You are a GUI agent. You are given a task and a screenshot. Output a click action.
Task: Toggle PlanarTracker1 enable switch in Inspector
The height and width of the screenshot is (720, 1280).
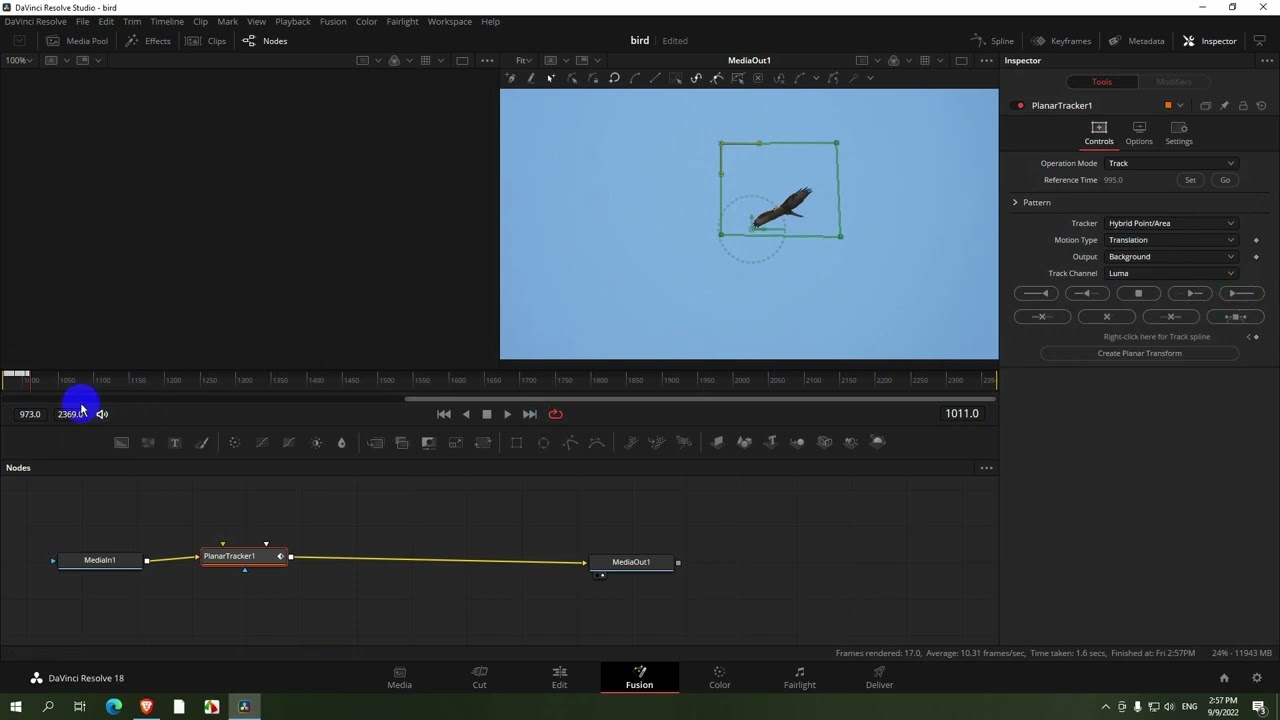(x=1020, y=106)
